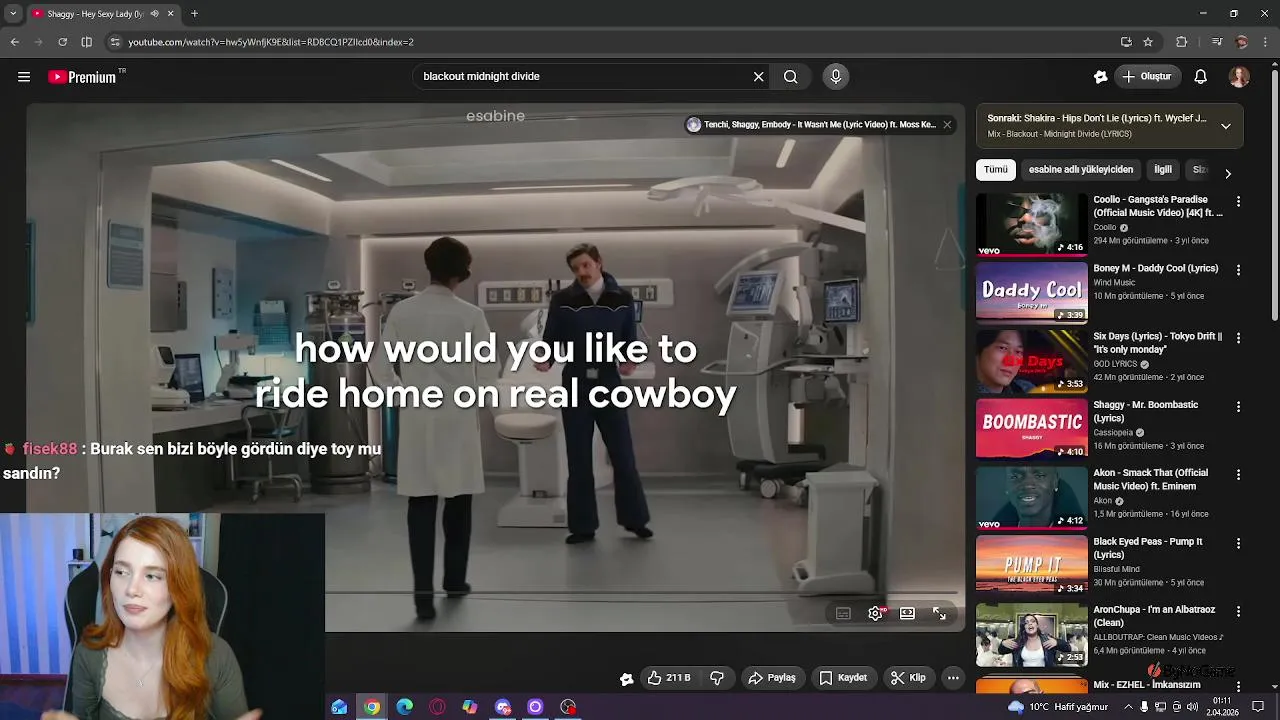Open a new Chrome tab
1280x720 pixels.
[x=194, y=14]
